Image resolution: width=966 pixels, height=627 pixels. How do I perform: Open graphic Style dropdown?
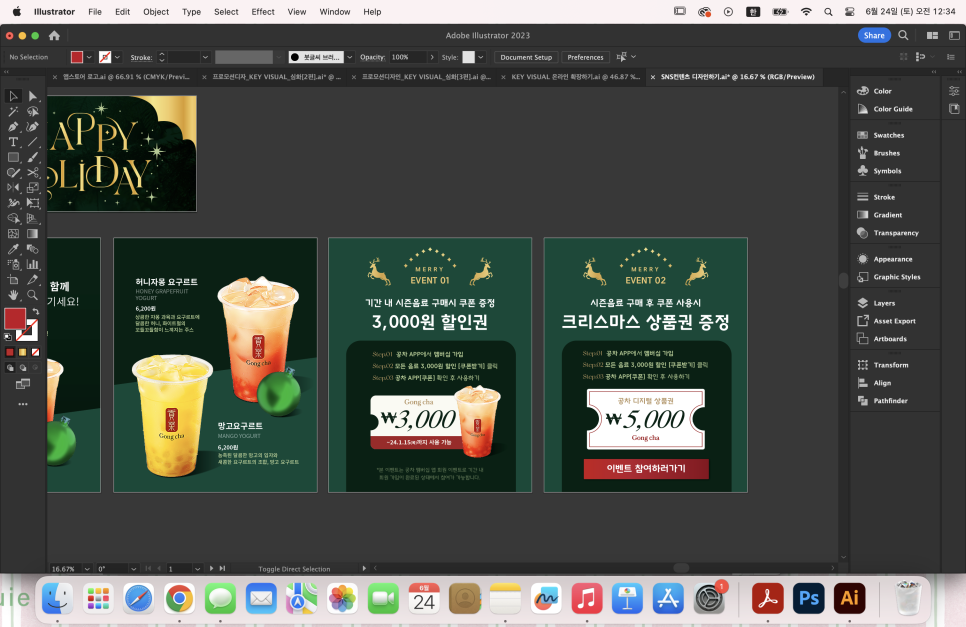481,57
